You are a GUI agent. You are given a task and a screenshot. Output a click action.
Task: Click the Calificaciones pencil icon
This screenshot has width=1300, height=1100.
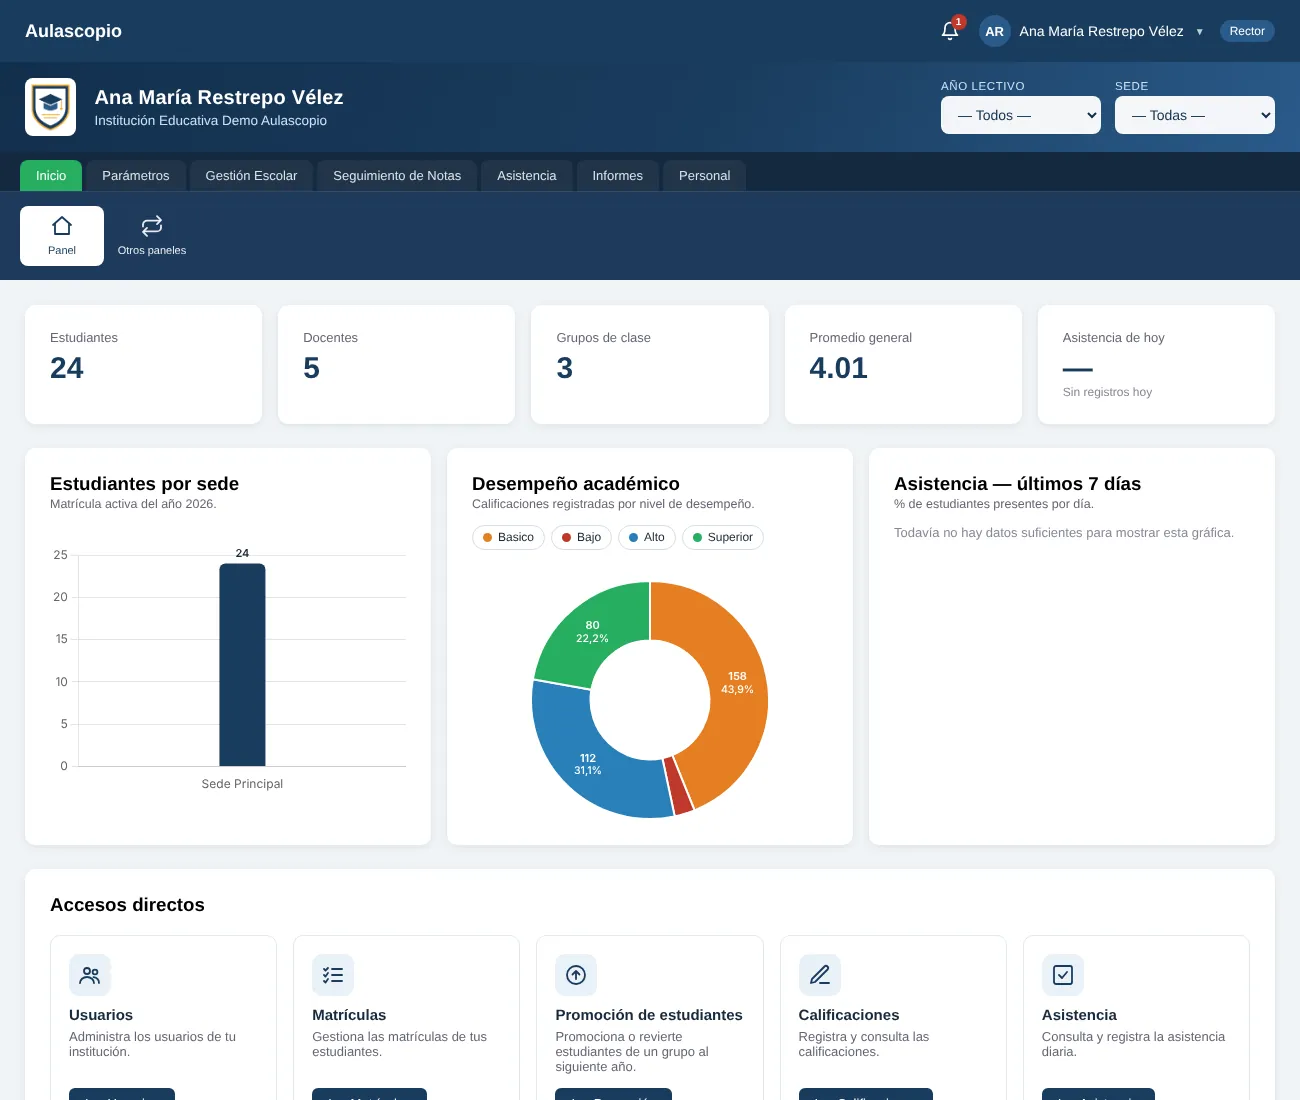pos(820,975)
